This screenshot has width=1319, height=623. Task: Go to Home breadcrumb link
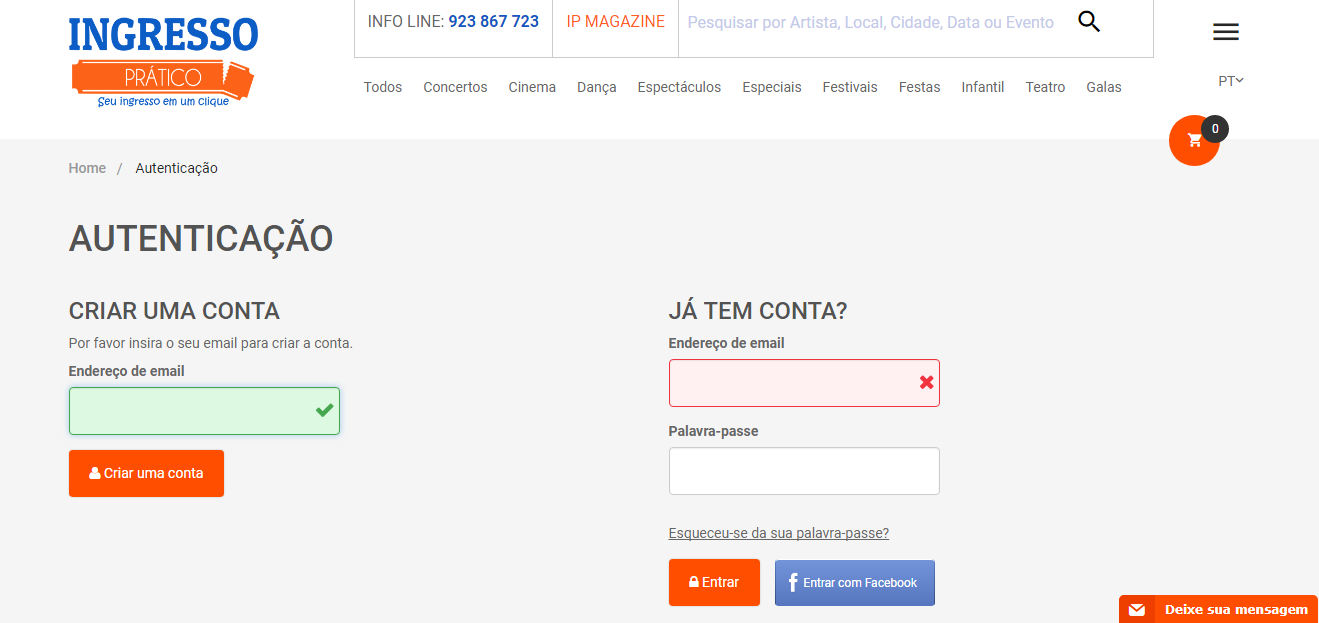point(87,168)
